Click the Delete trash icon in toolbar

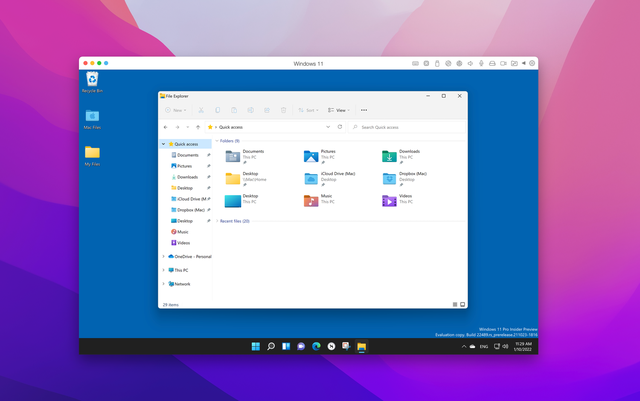[x=283, y=110]
